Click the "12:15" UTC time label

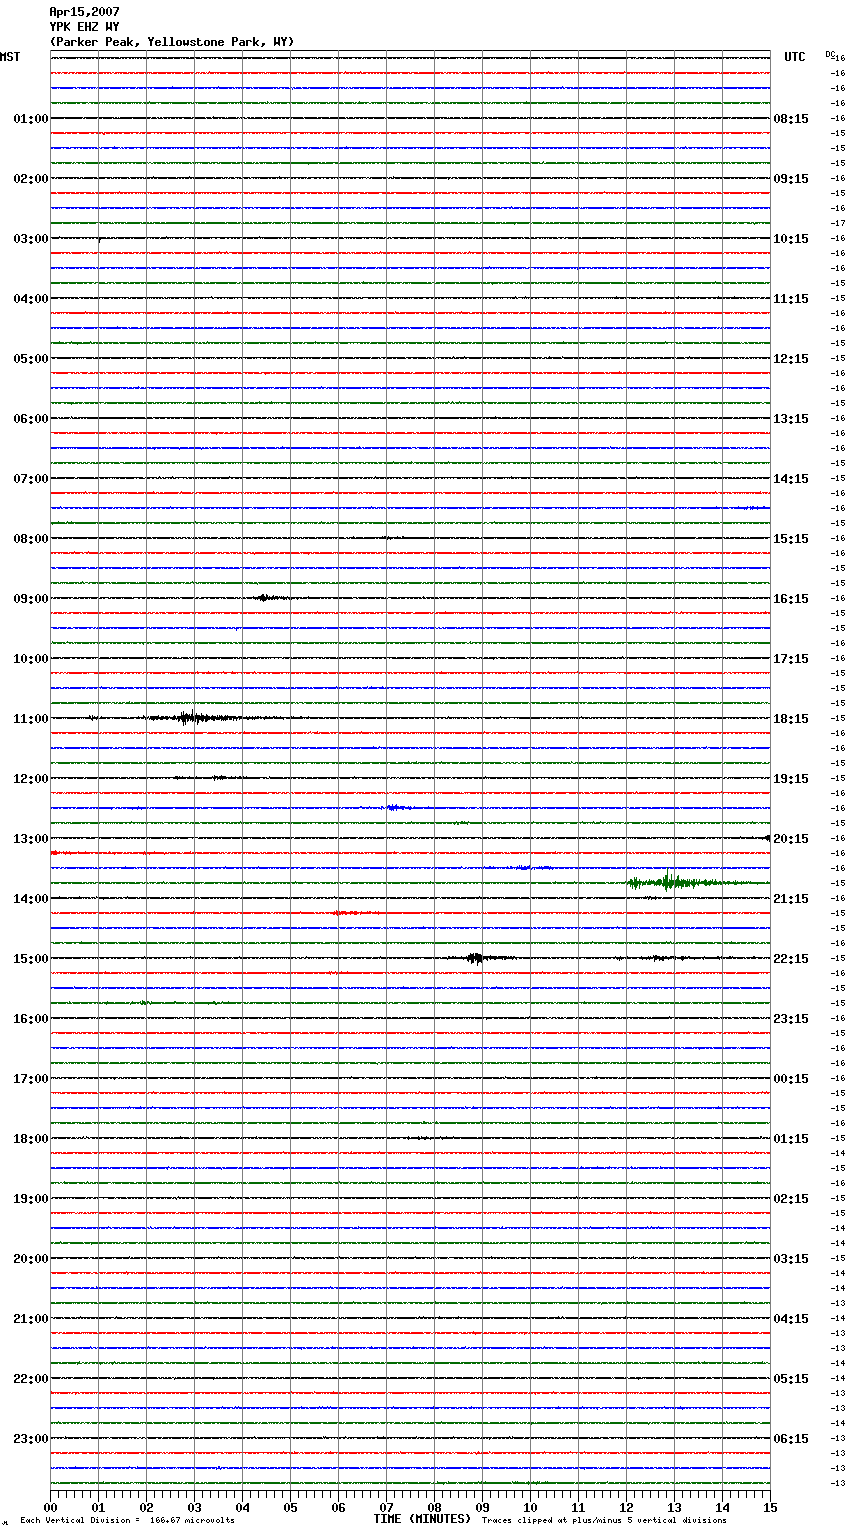pyautogui.click(x=791, y=359)
